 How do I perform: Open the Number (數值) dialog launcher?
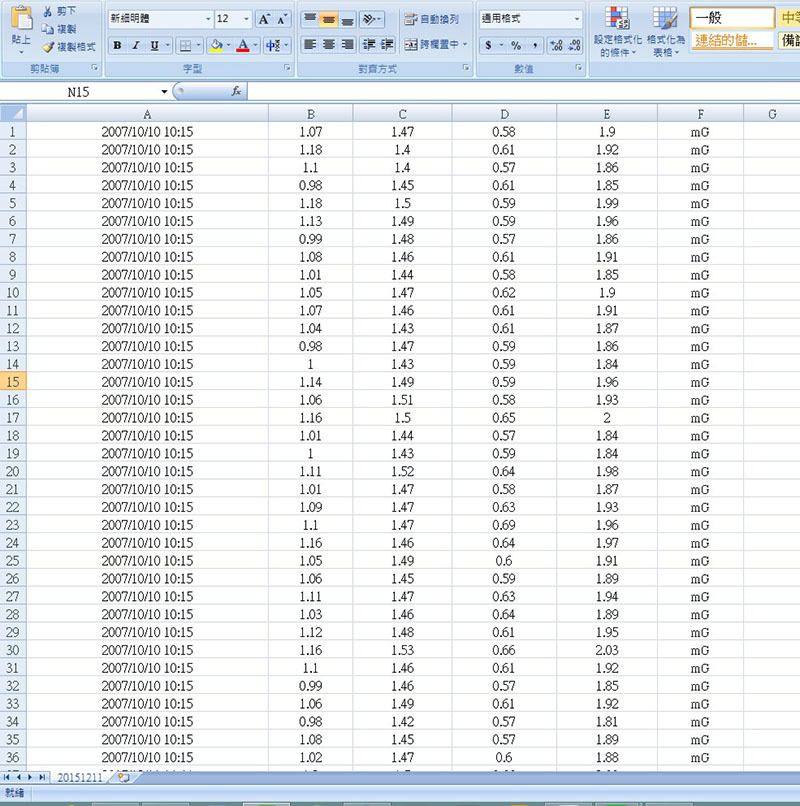[578, 67]
